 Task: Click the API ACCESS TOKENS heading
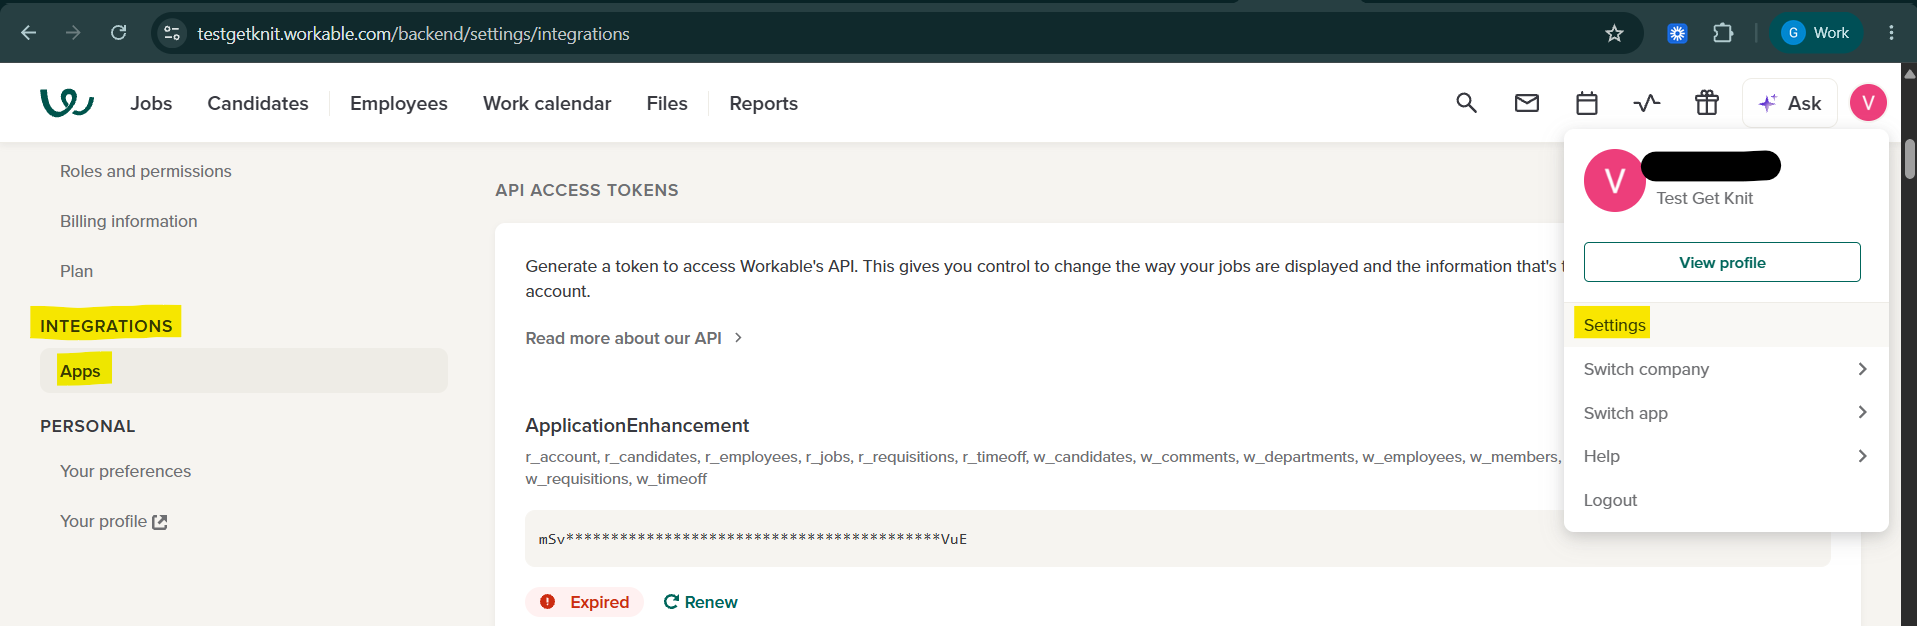pos(587,190)
